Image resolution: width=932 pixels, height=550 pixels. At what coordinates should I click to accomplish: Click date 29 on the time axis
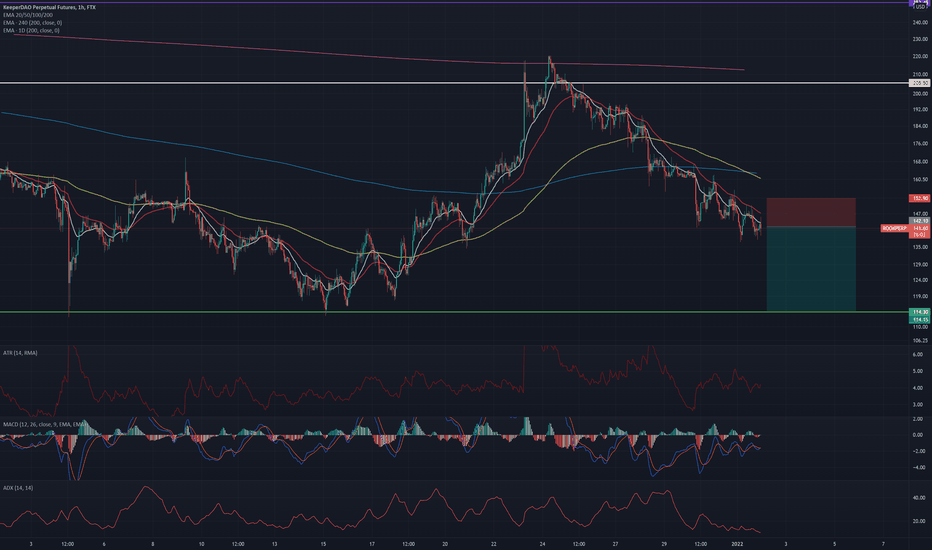point(664,543)
